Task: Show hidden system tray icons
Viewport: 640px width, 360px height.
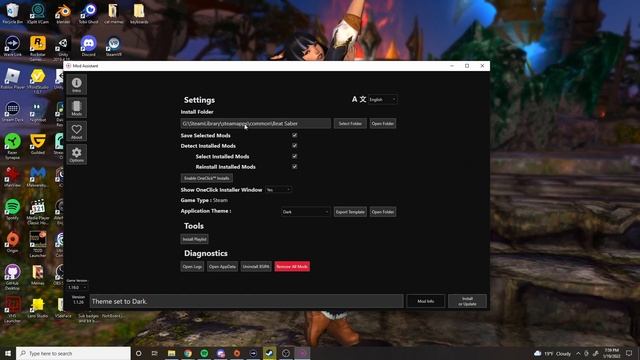Action: coord(578,353)
